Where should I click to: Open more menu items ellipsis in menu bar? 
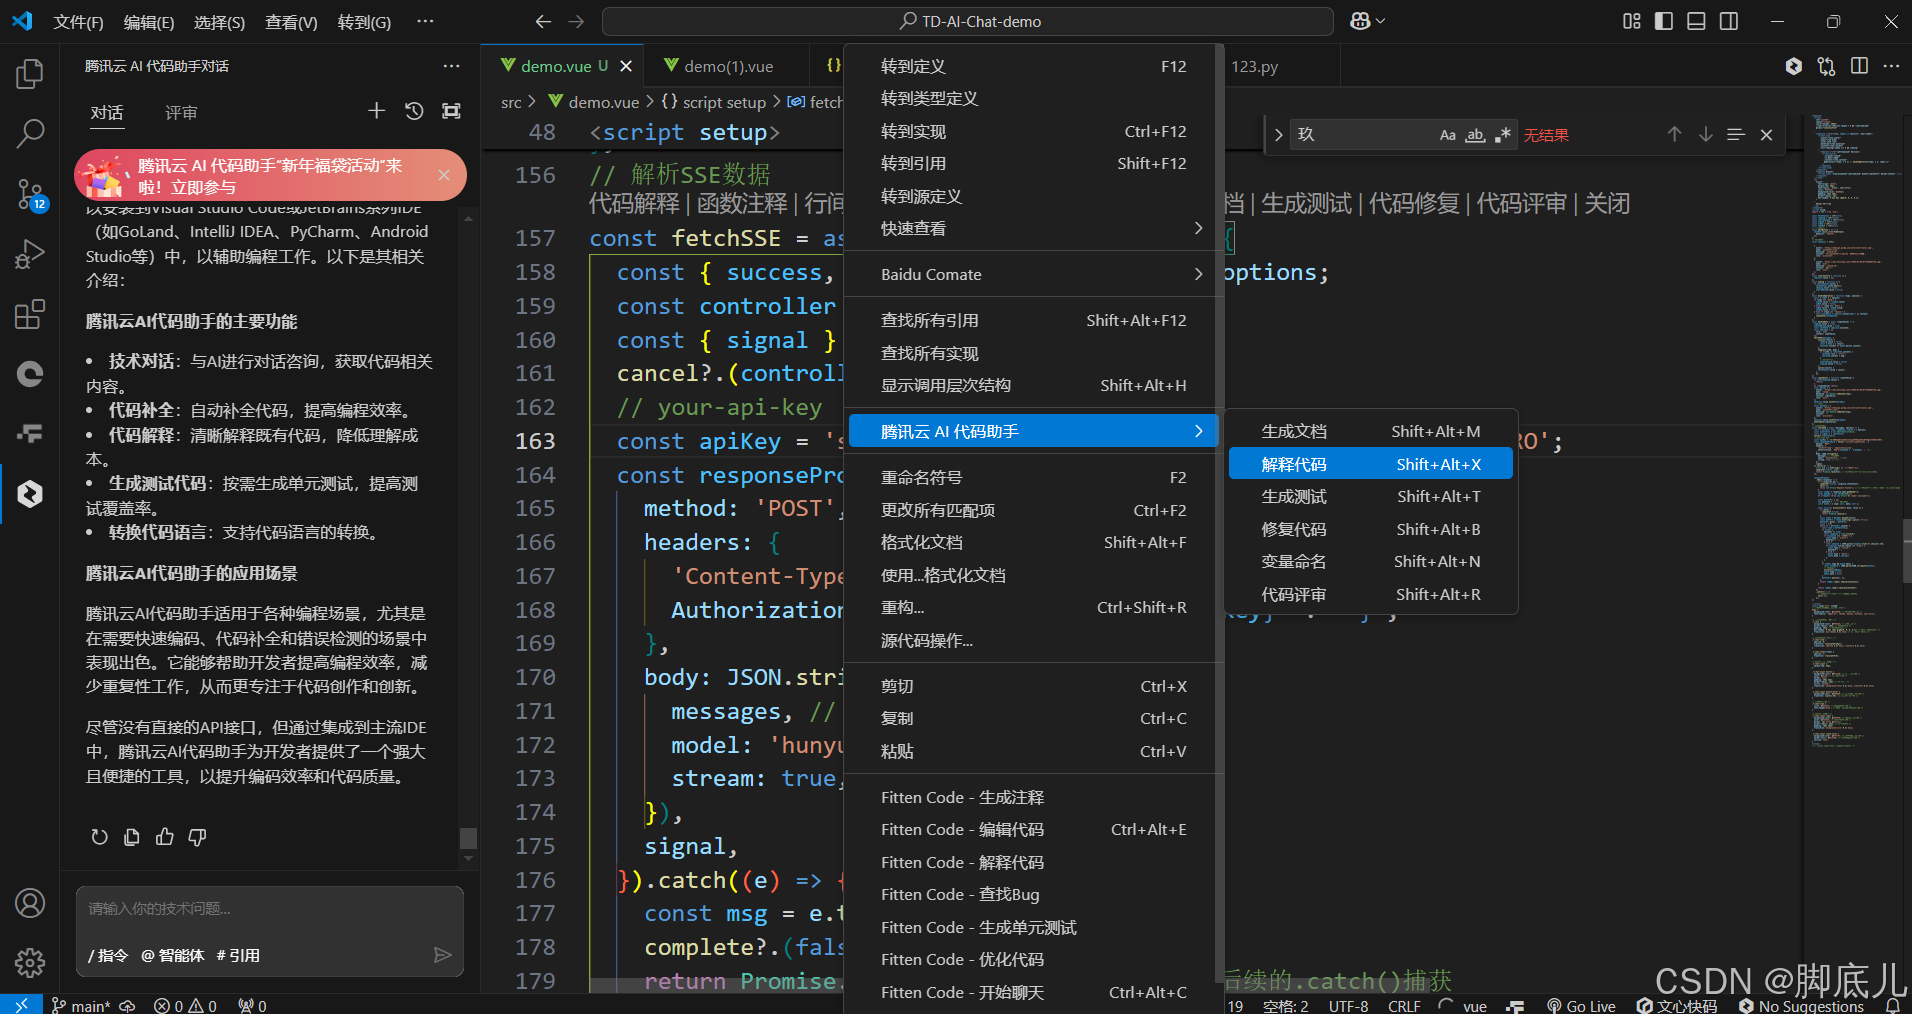425,21
